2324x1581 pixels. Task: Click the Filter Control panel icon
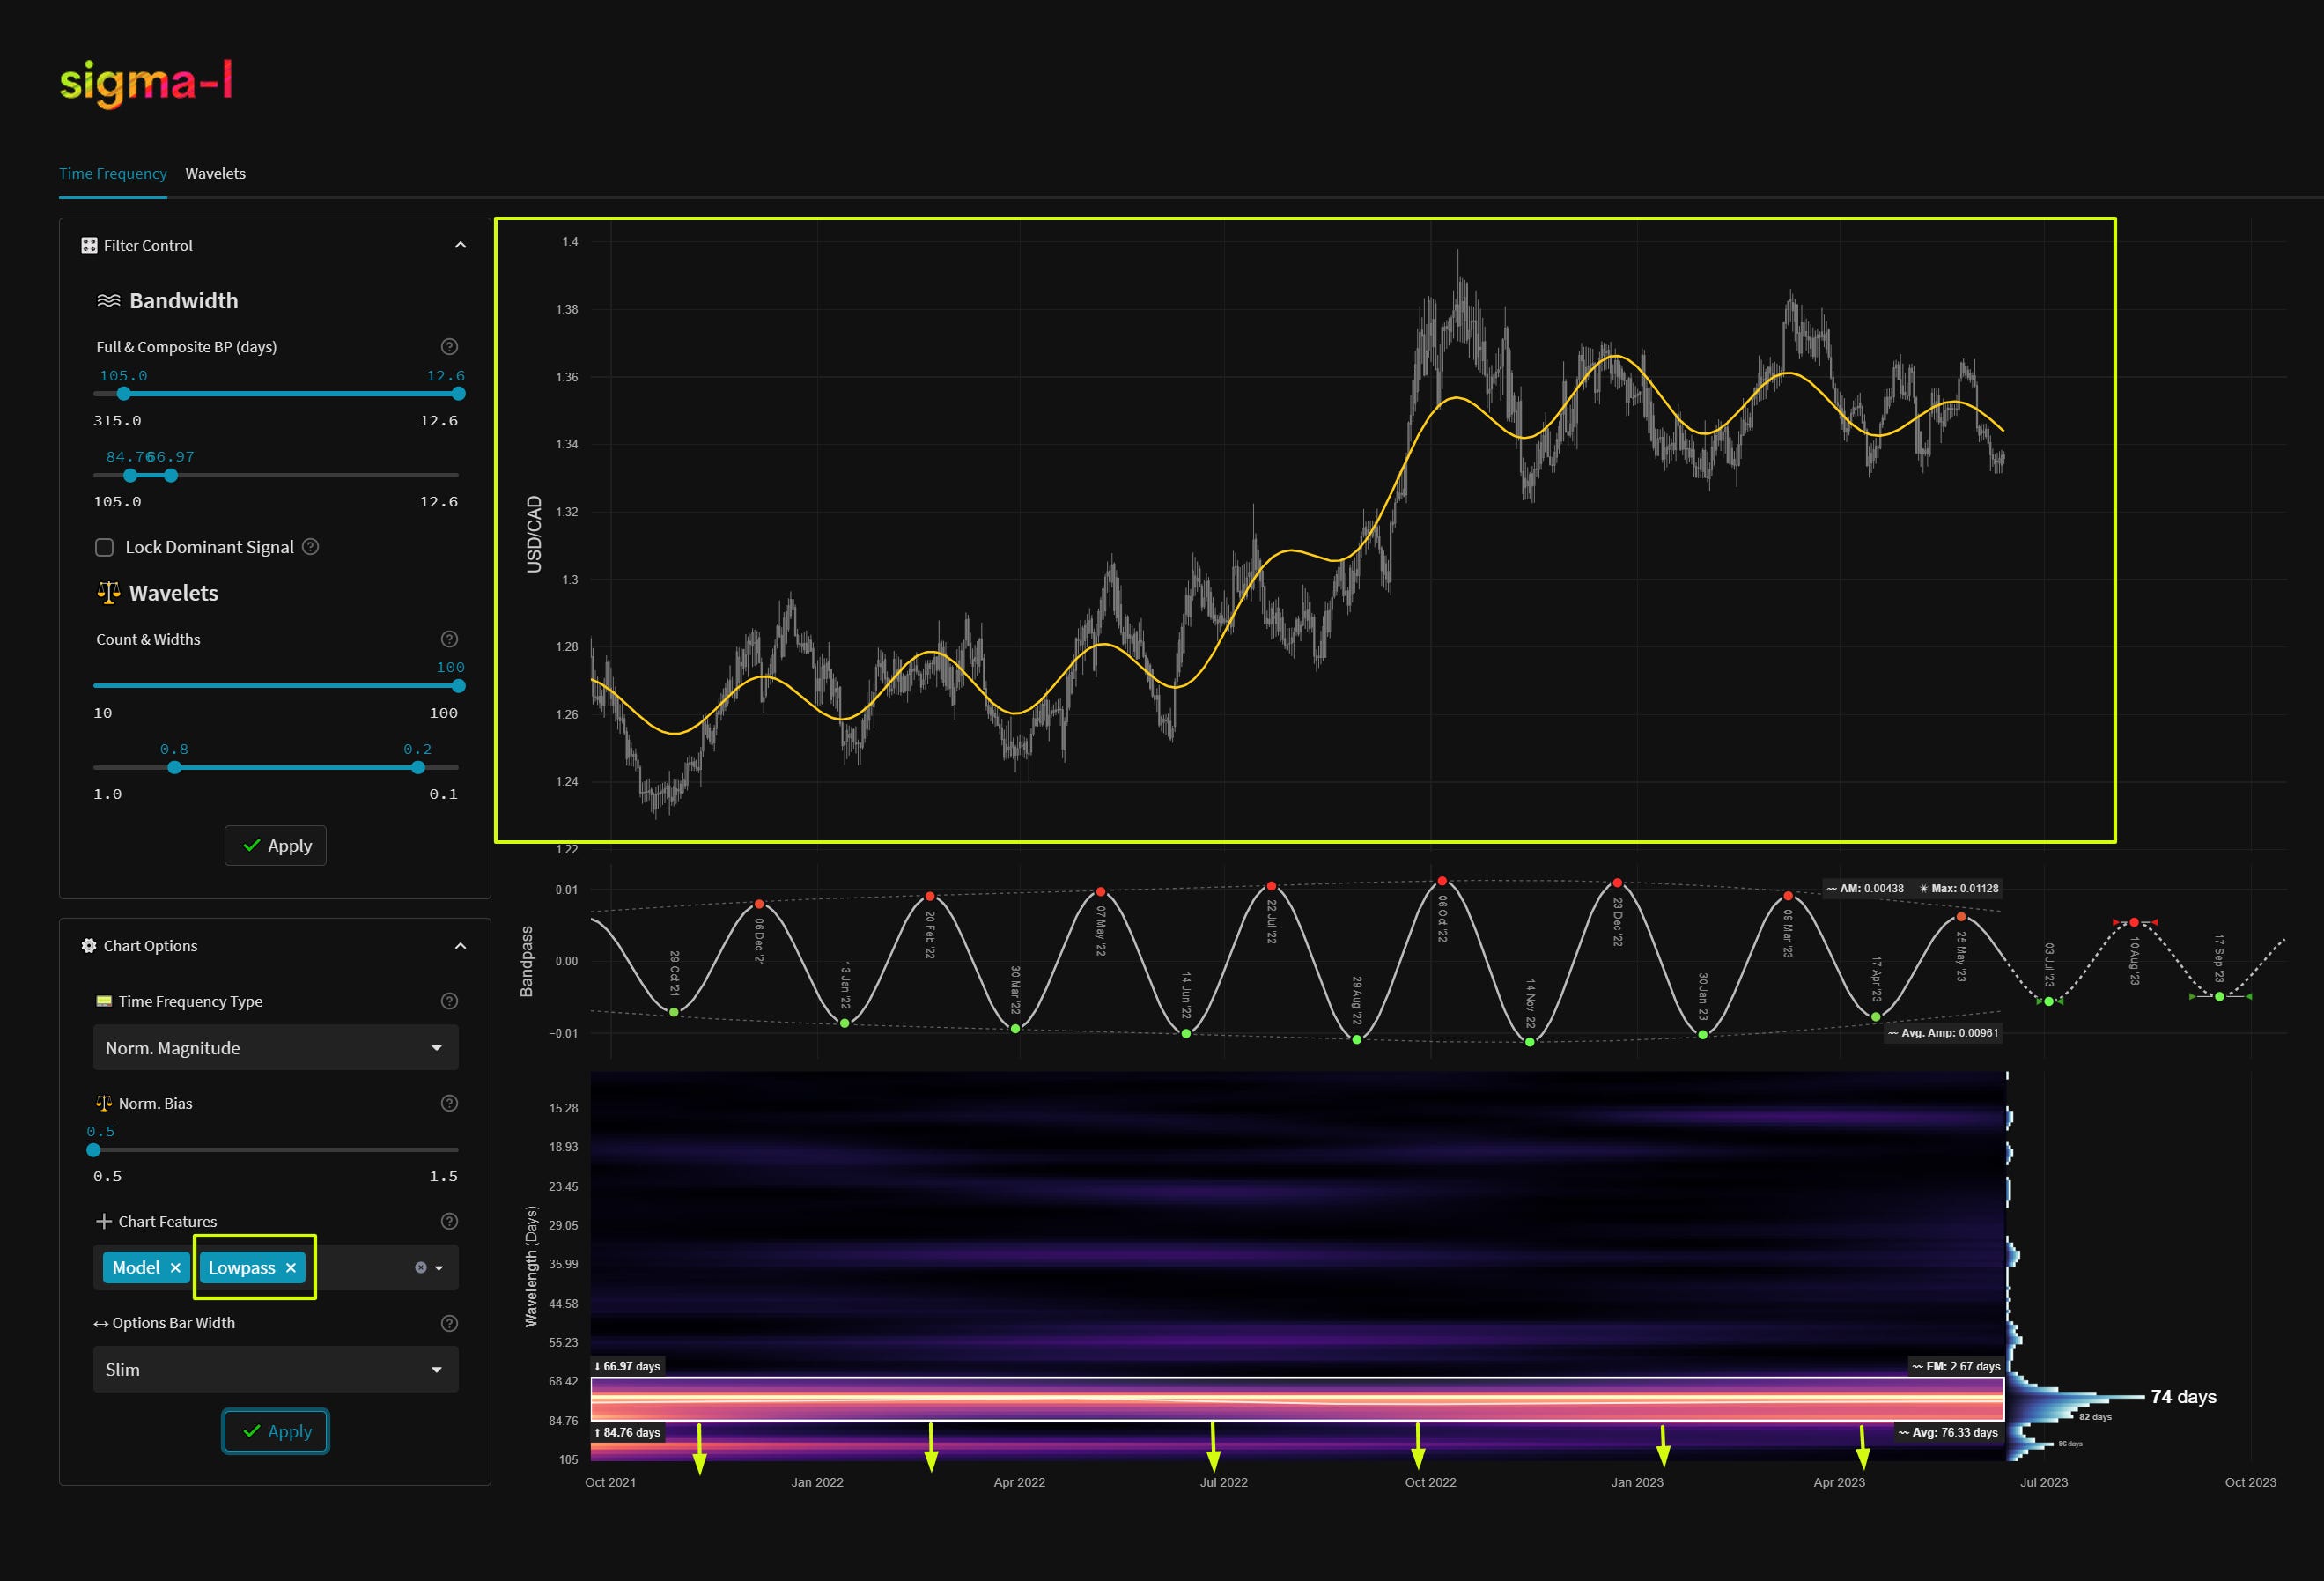click(x=89, y=245)
